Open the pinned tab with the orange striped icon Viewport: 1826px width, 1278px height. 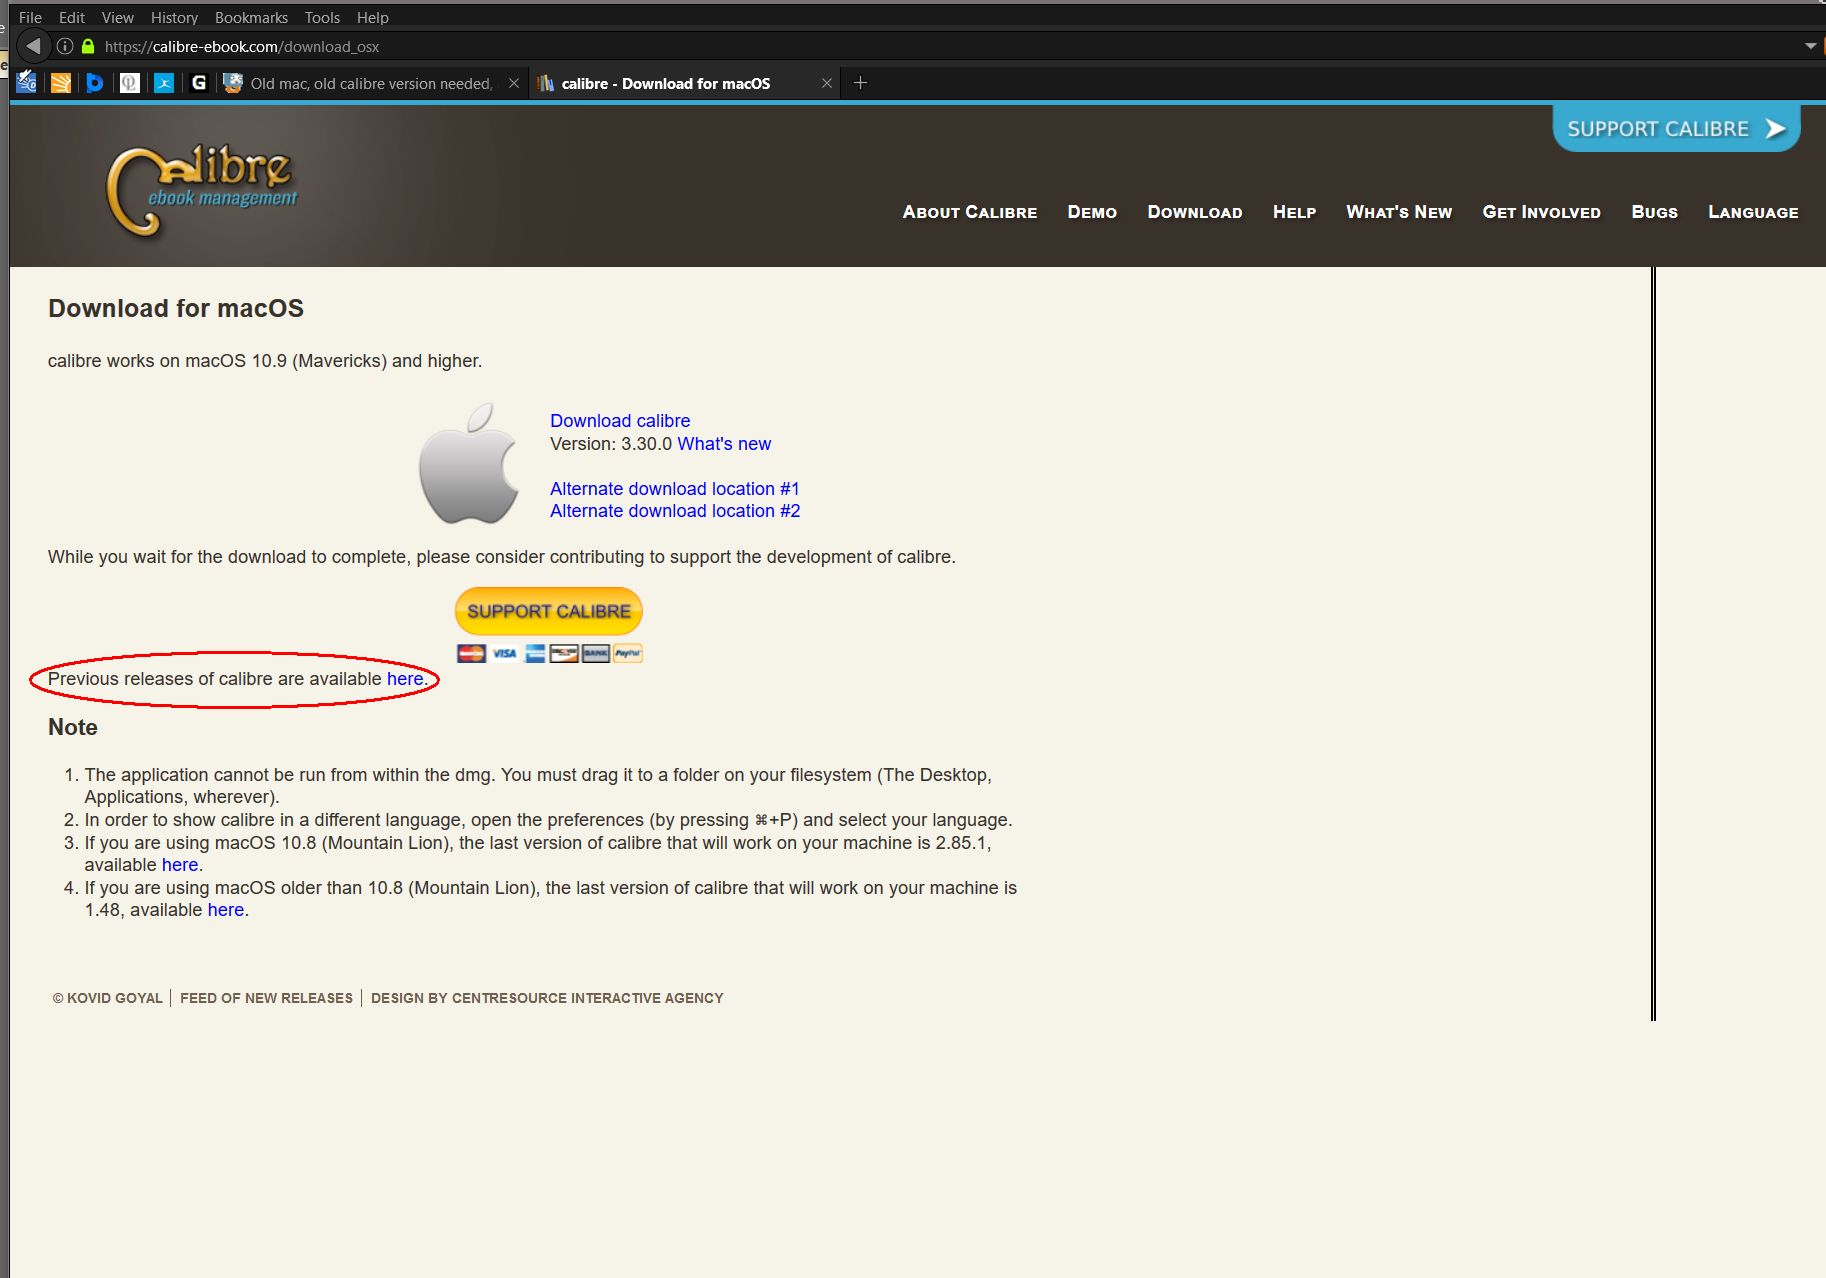[61, 83]
